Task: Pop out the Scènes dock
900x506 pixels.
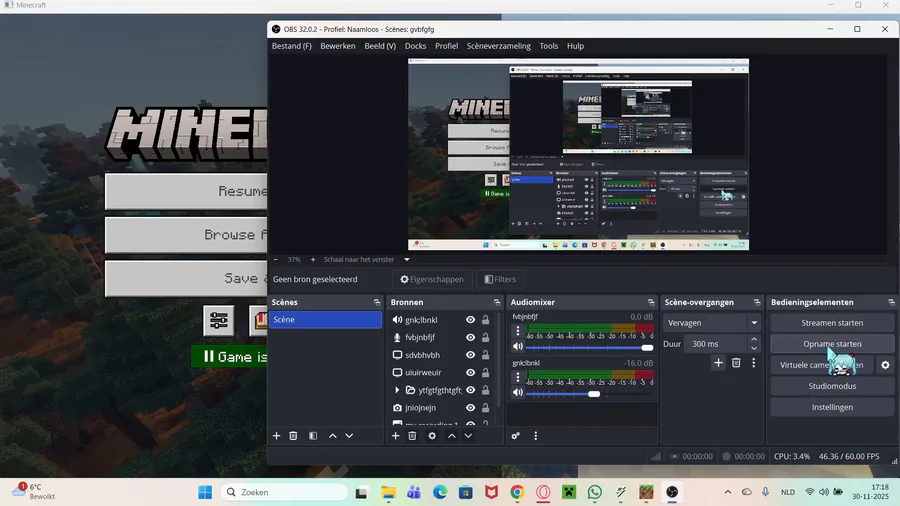Action: (377, 302)
